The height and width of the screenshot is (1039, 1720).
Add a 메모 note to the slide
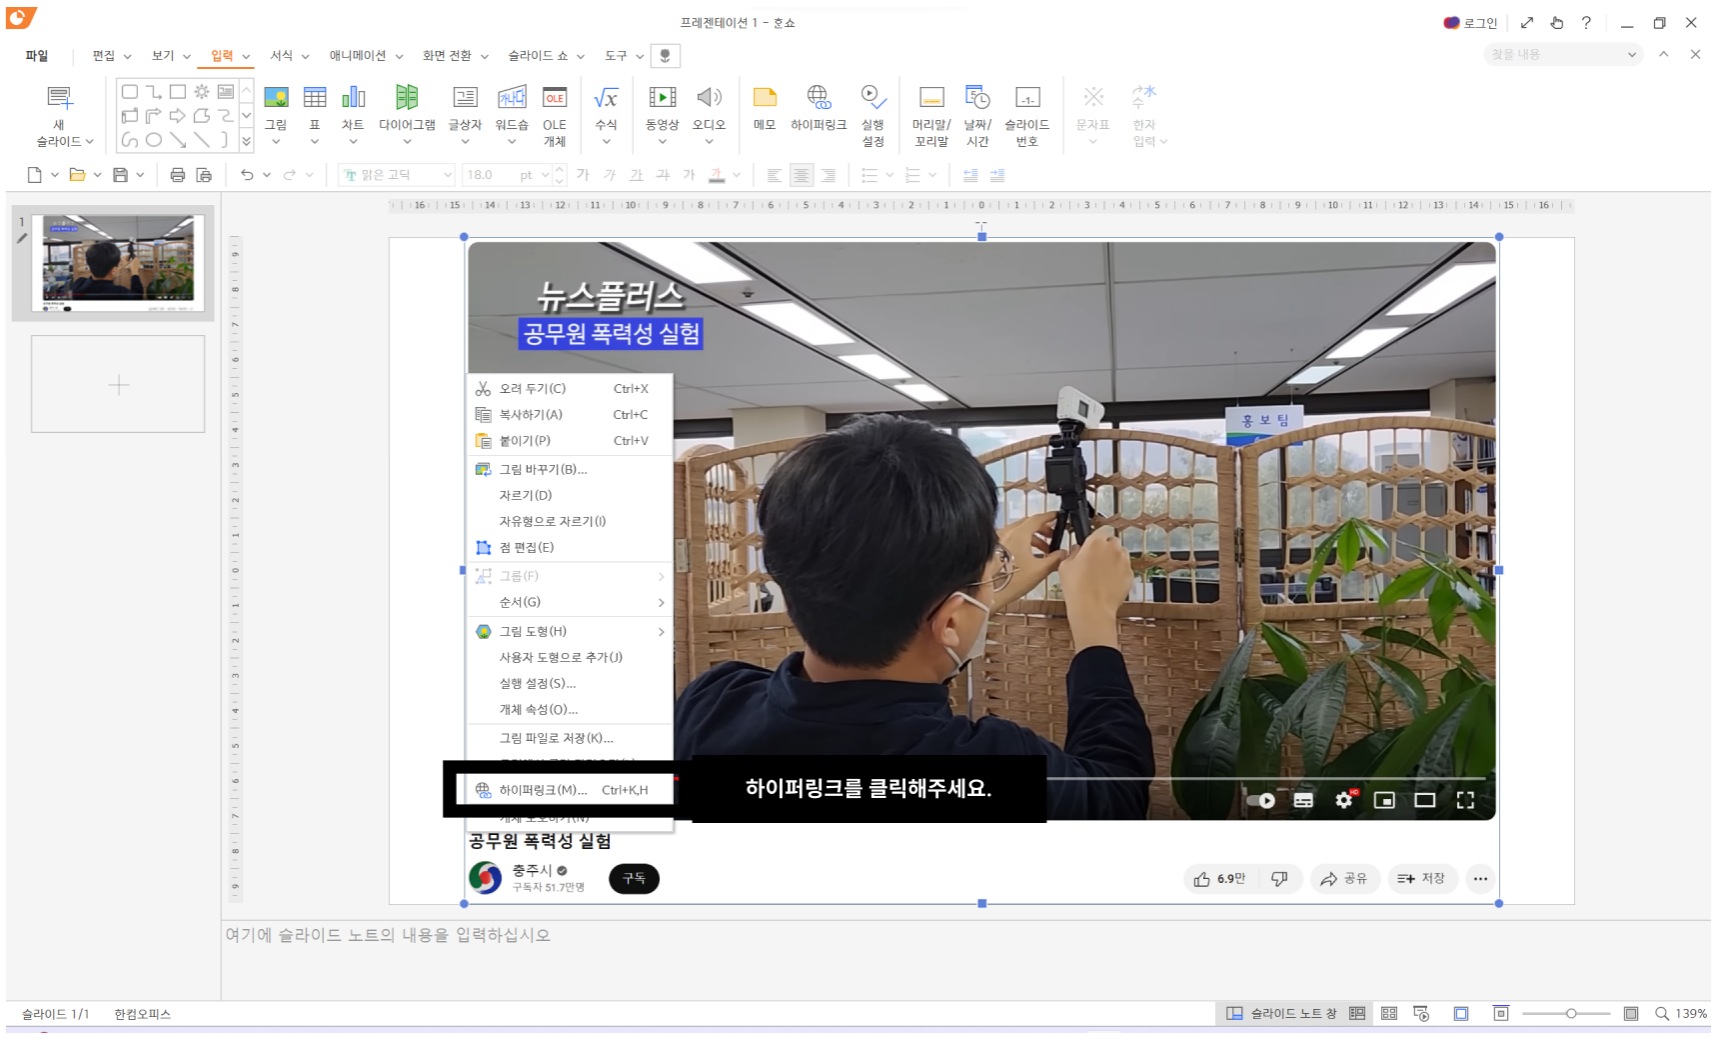click(x=765, y=107)
